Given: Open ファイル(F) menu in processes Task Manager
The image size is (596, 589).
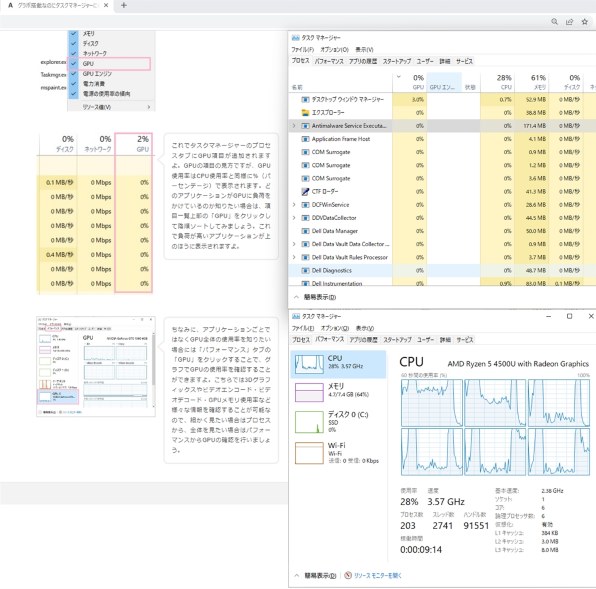Looking at the screenshot, I should click(303, 49).
